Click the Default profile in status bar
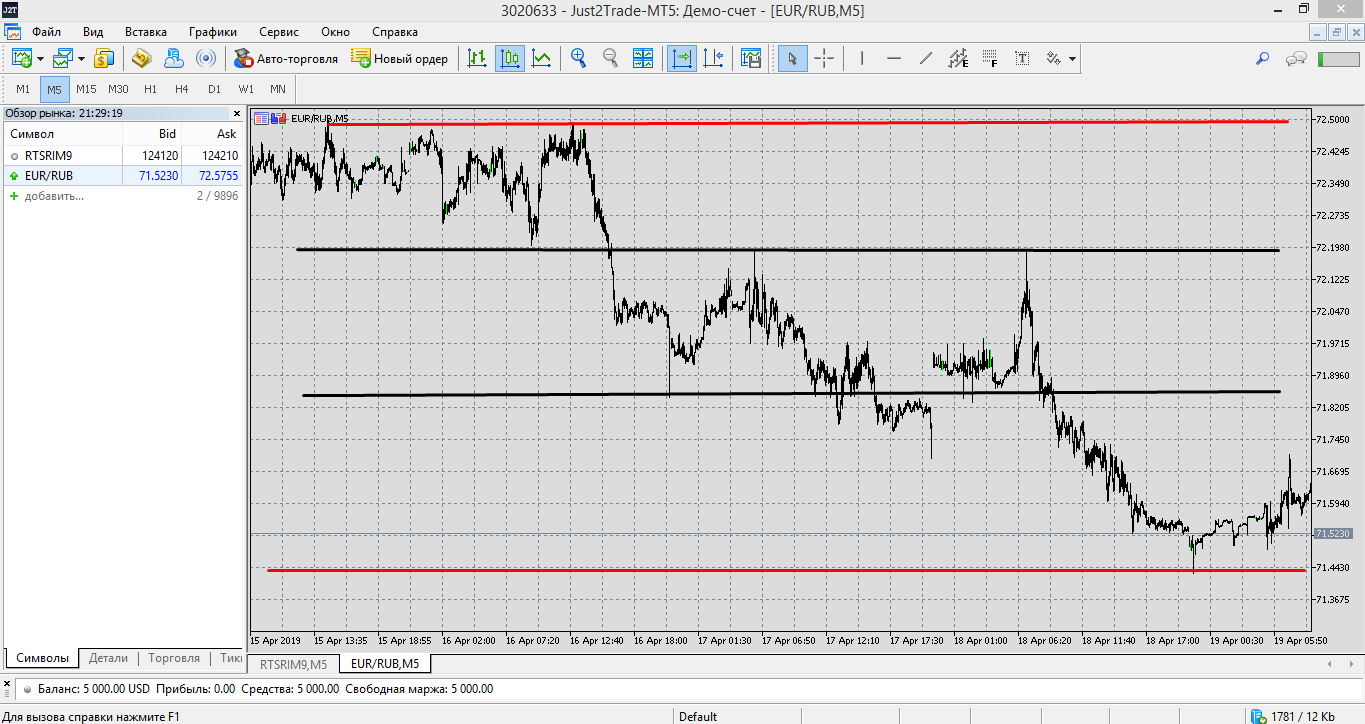This screenshot has width=1365, height=724. coord(698,716)
